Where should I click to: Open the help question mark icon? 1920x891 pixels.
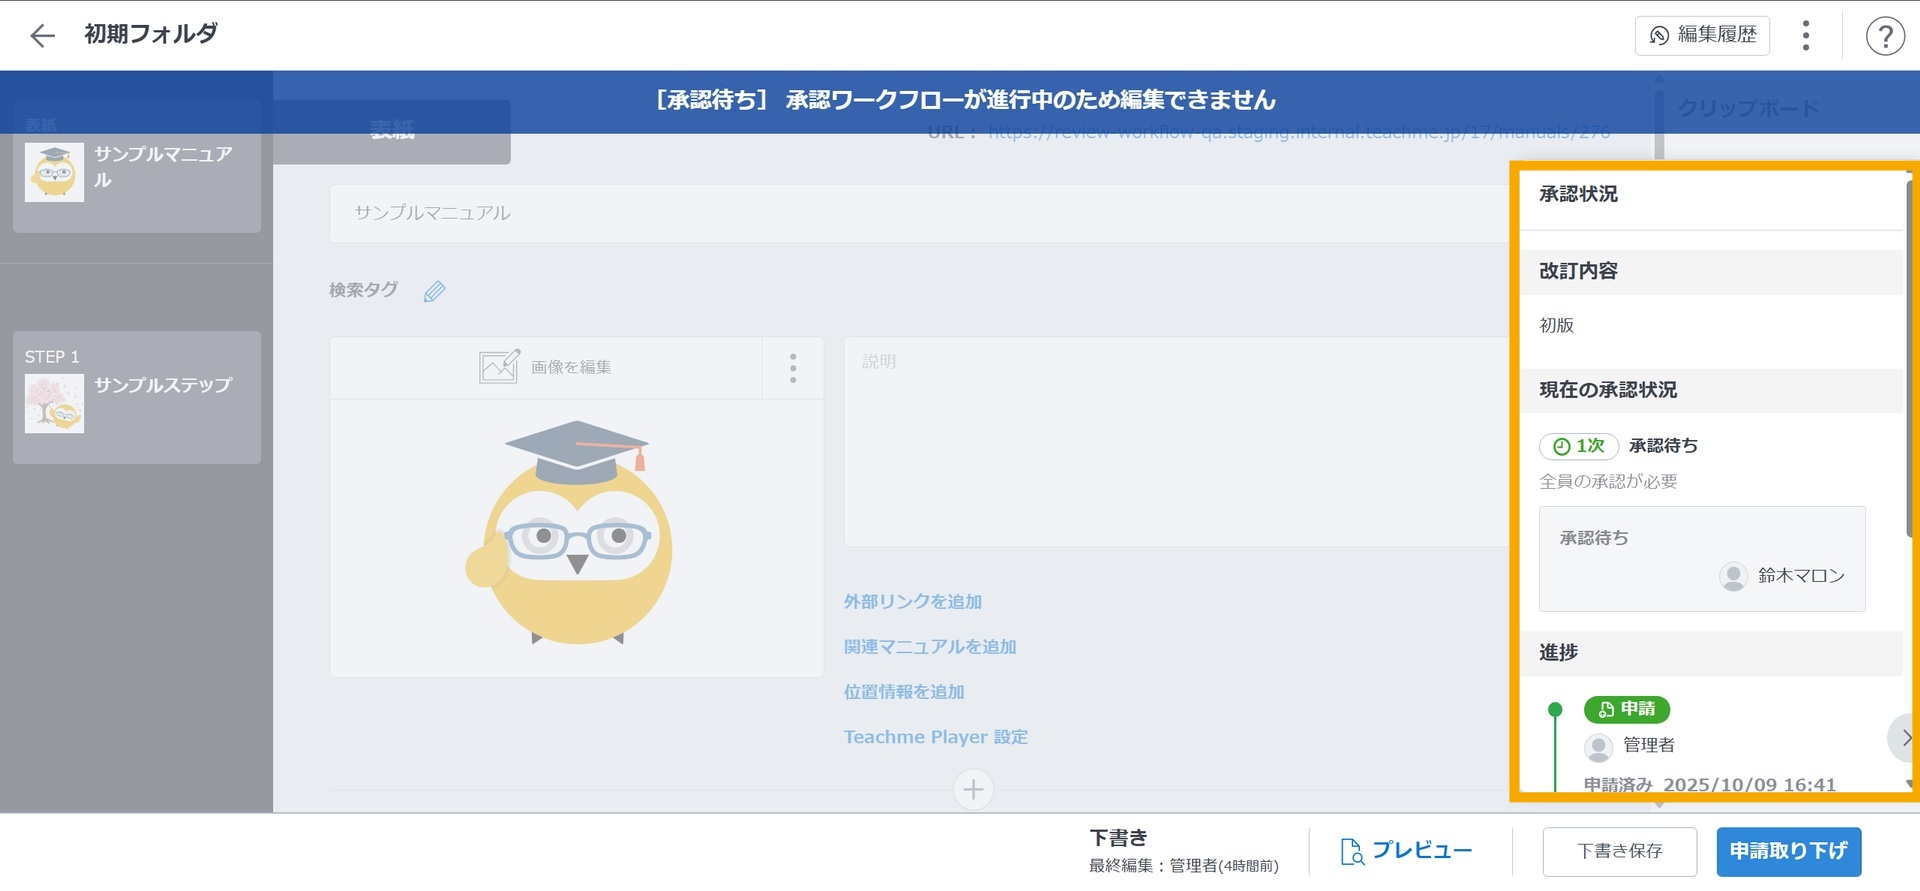coord(1884,36)
